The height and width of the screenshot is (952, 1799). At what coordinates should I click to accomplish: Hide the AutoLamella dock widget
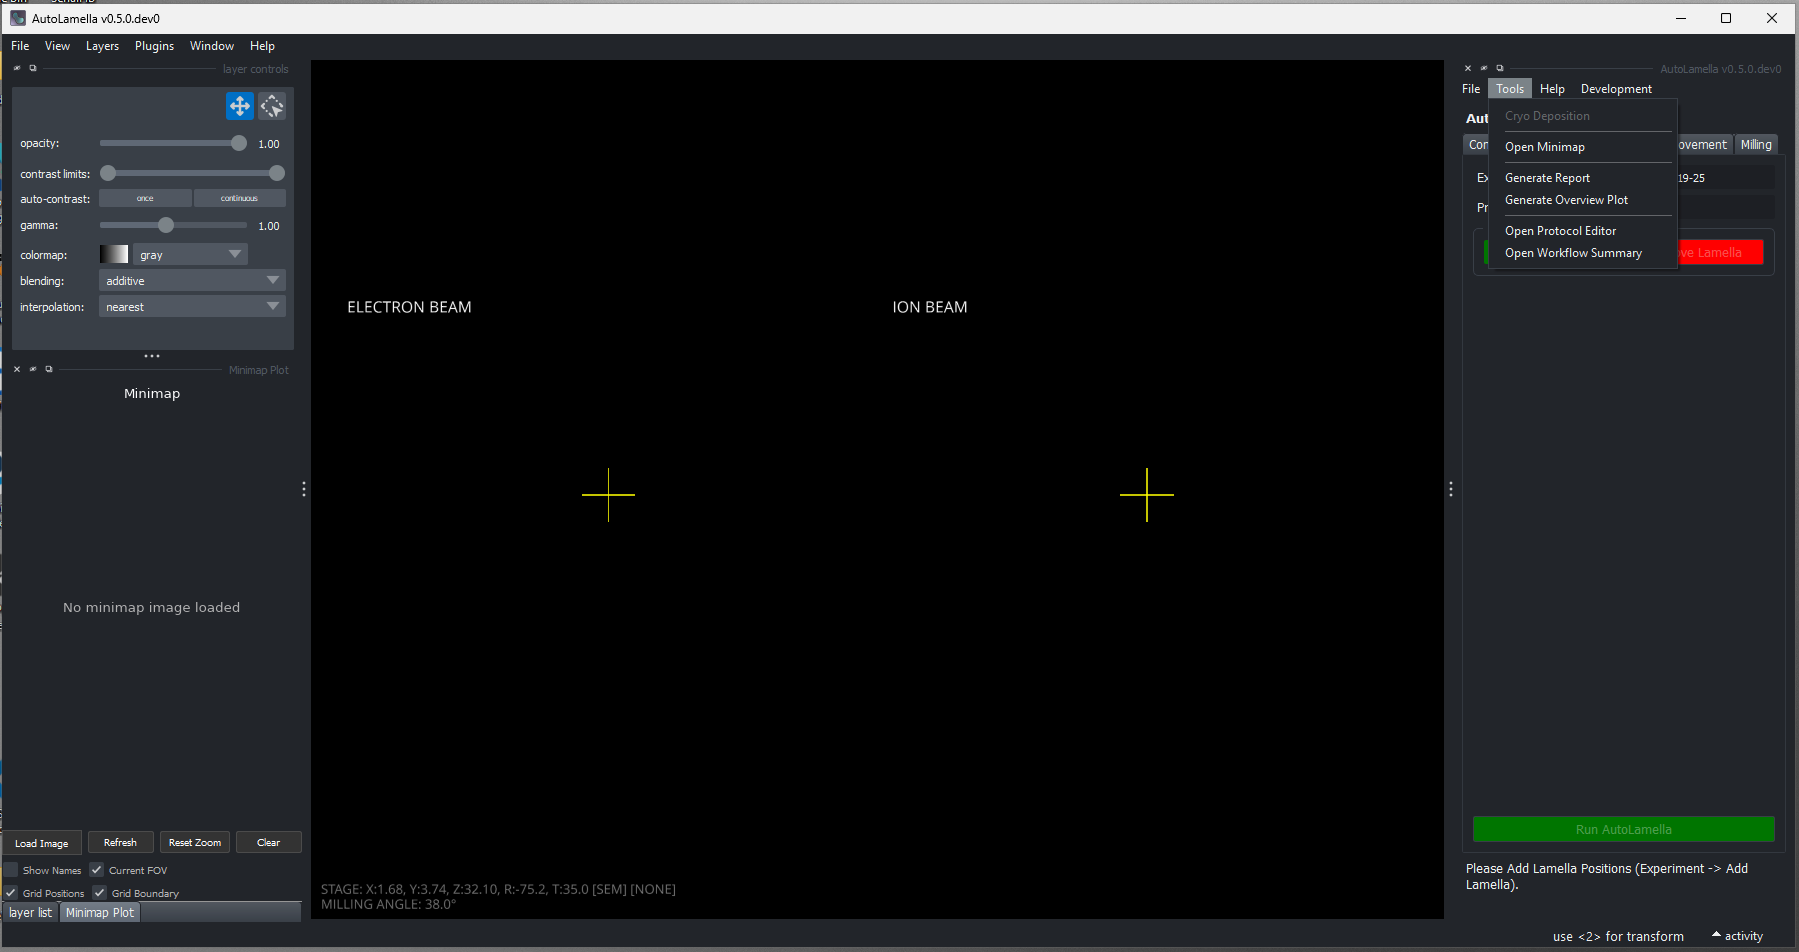(1484, 69)
